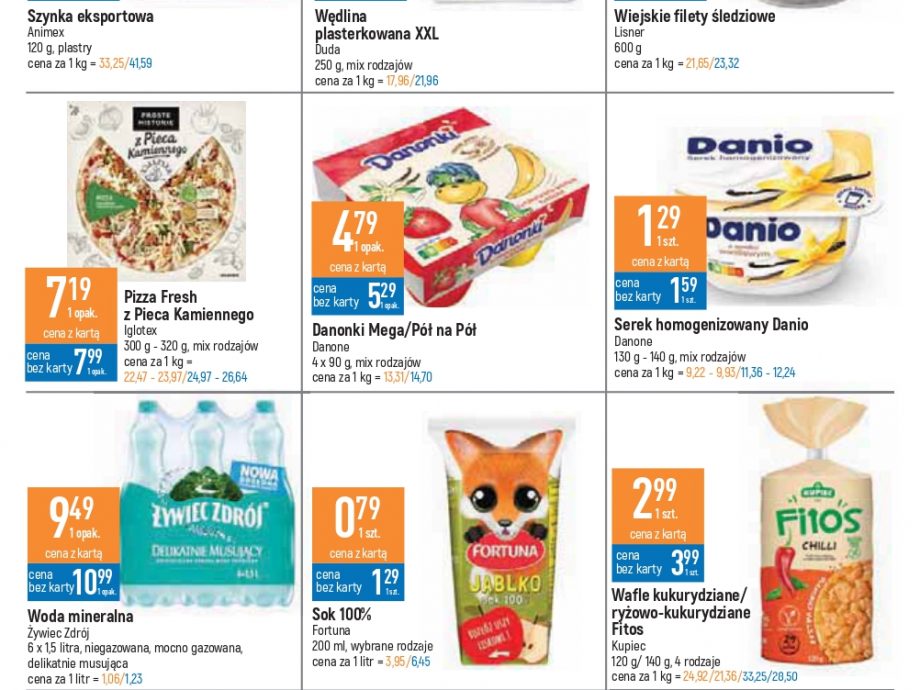Click the orange 4,79 Danonki price tag
The height and width of the screenshot is (690, 920).
pos(358,239)
